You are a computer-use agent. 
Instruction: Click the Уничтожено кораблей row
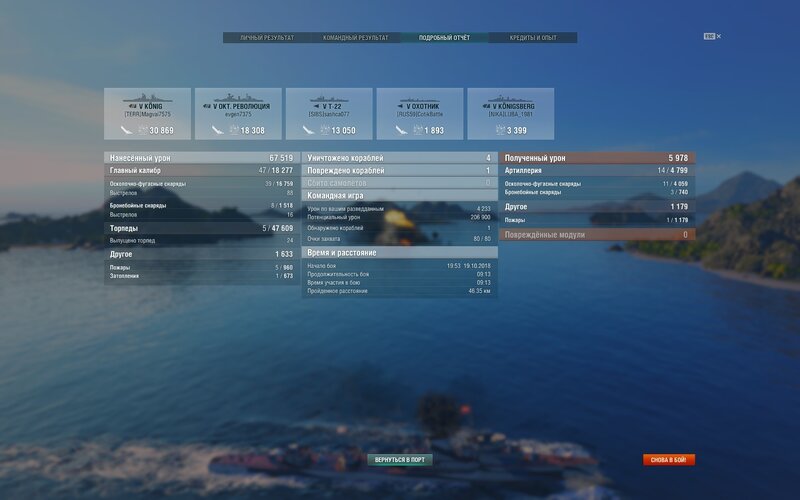point(399,158)
